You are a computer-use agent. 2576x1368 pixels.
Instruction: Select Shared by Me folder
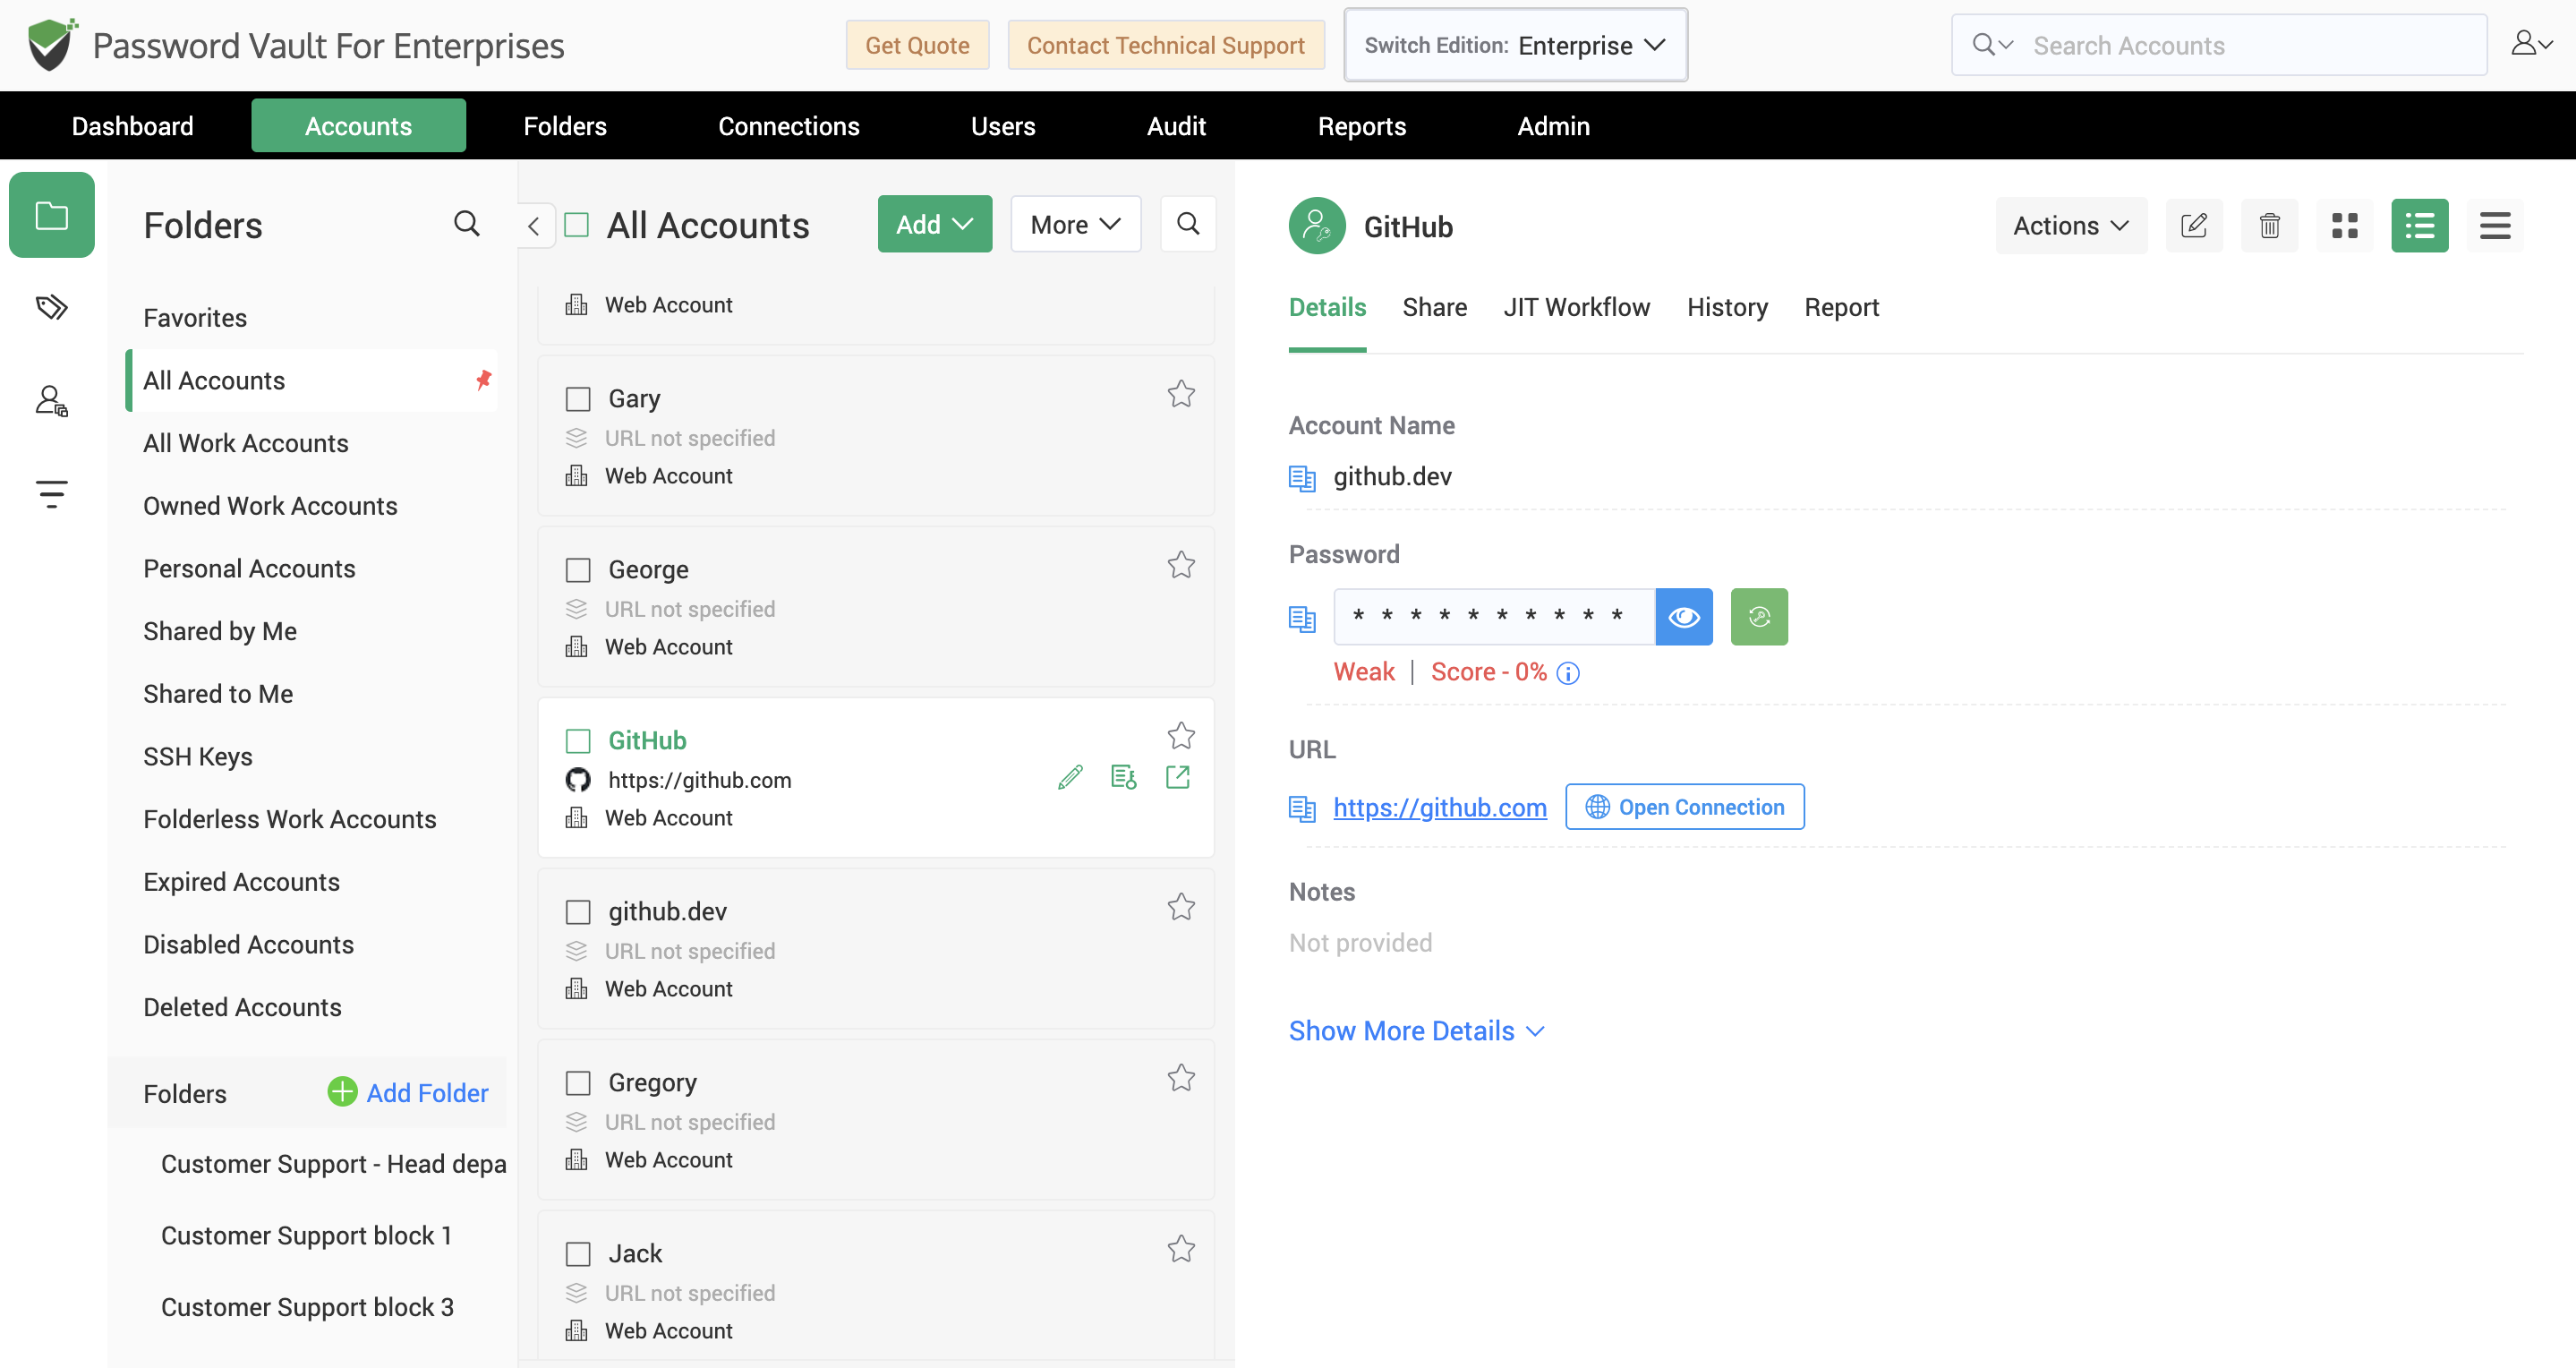[220, 631]
